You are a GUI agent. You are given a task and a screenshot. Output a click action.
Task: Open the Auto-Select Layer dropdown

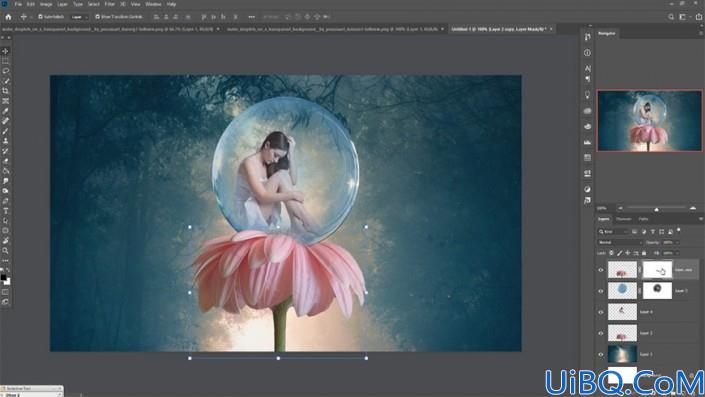[79, 17]
